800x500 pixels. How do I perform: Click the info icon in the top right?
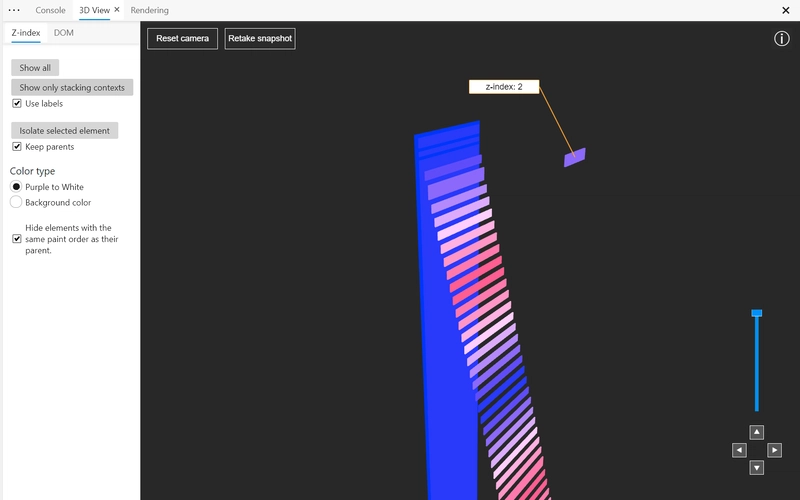[781, 39]
